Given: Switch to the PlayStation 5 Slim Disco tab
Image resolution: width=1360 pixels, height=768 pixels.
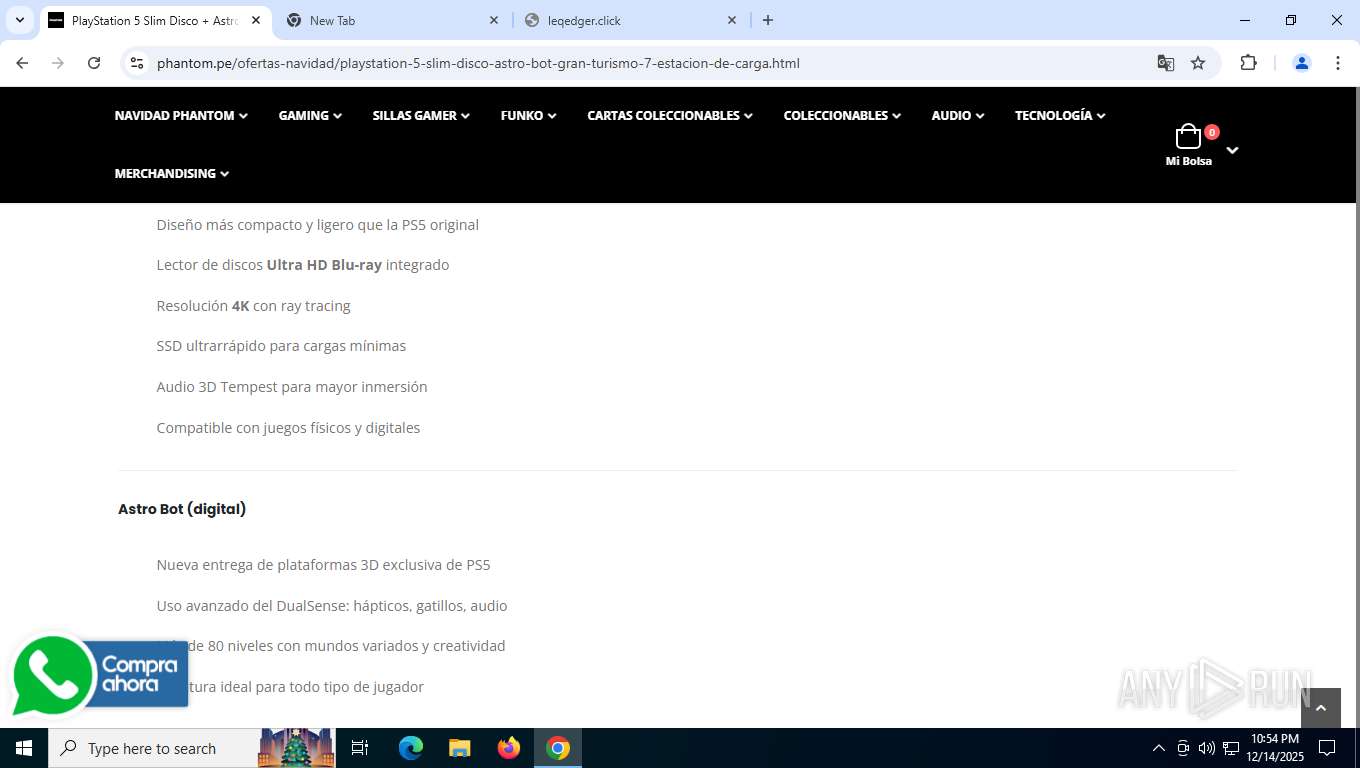Looking at the screenshot, I should tap(155, 20).
